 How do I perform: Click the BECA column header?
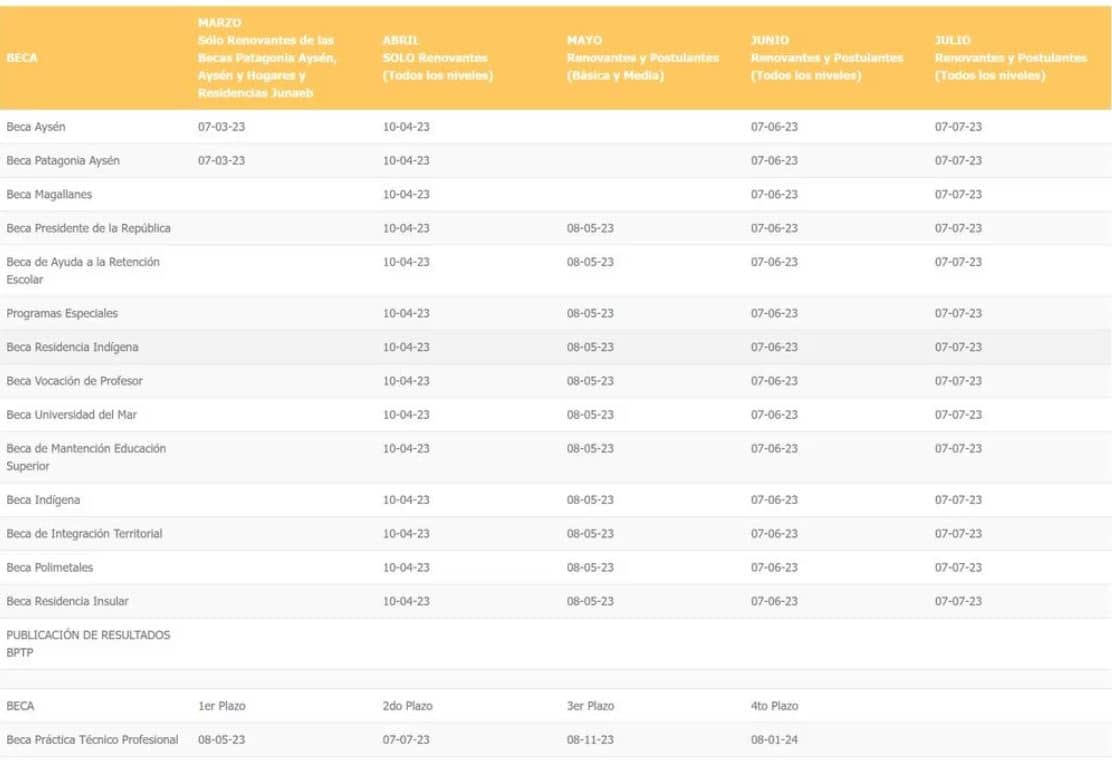pos(21,58)
